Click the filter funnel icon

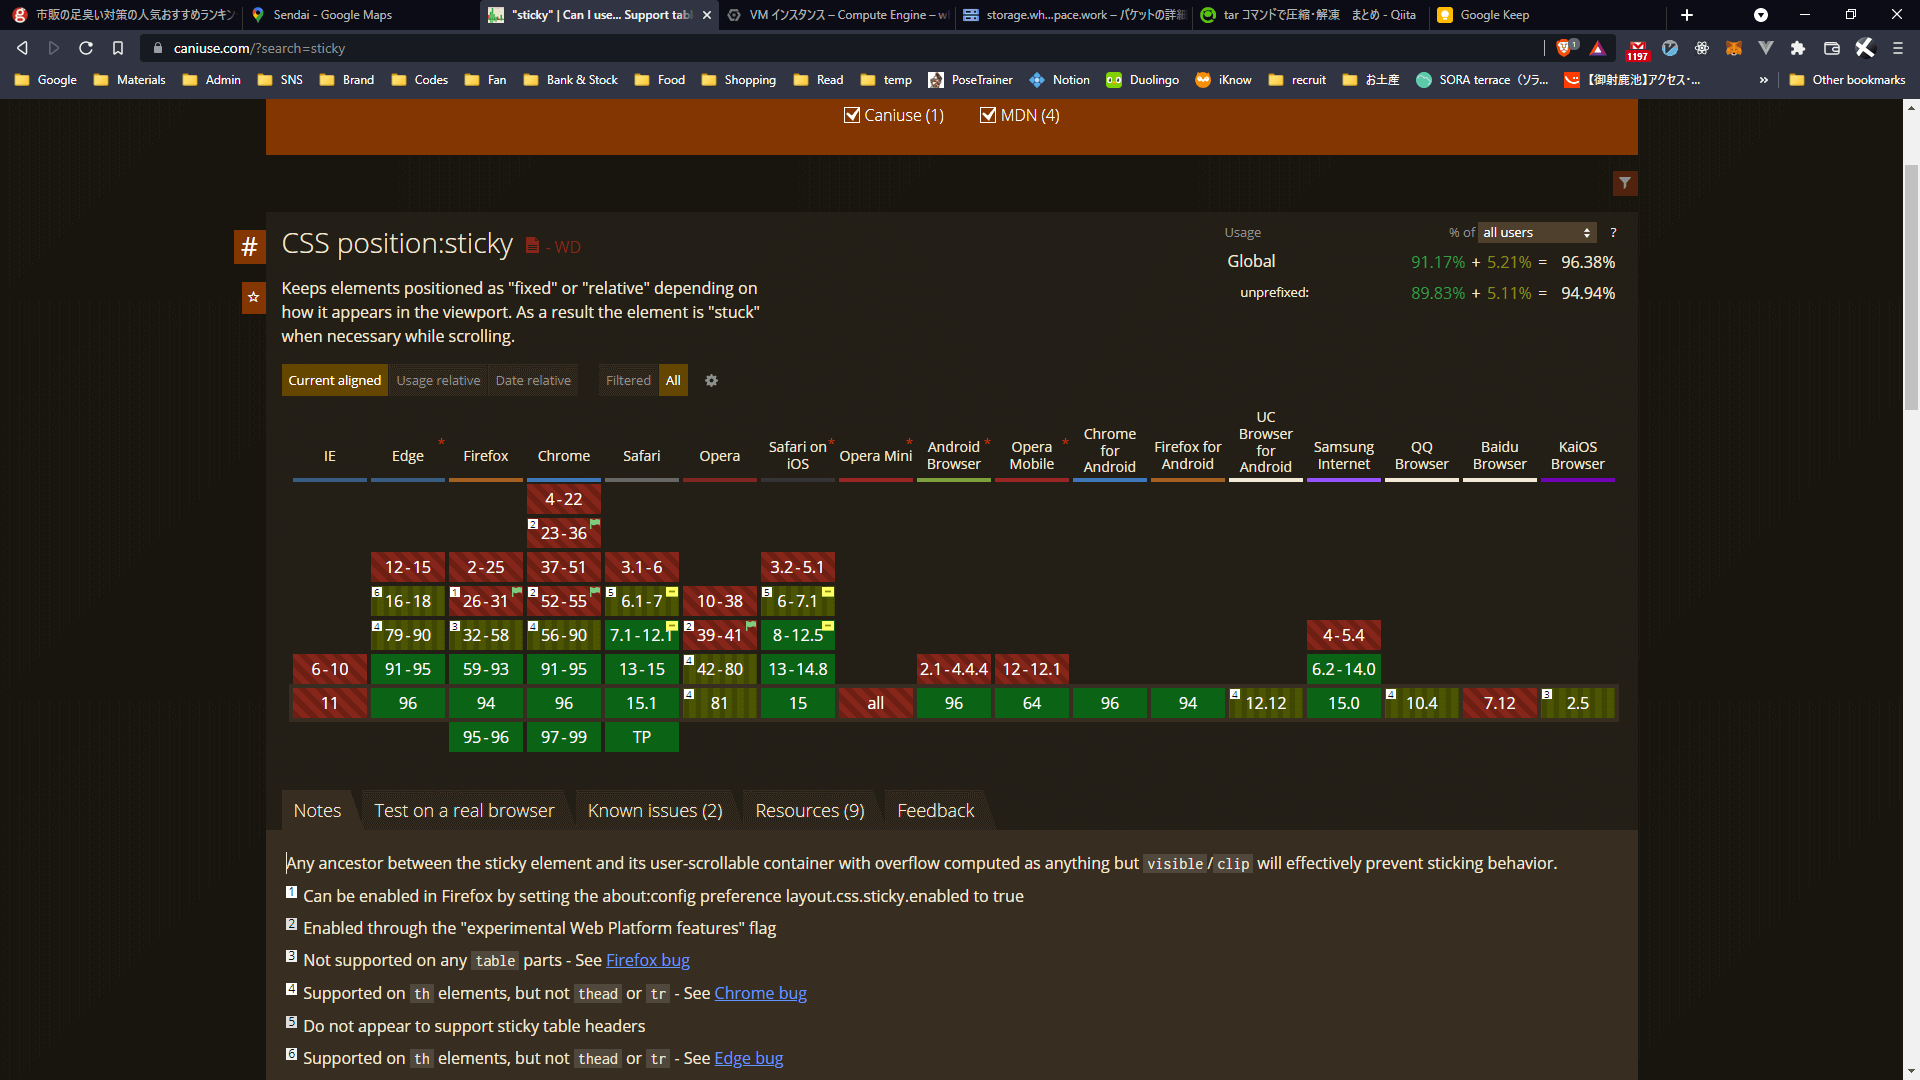pyautogui.click(x=1625, y=183)
